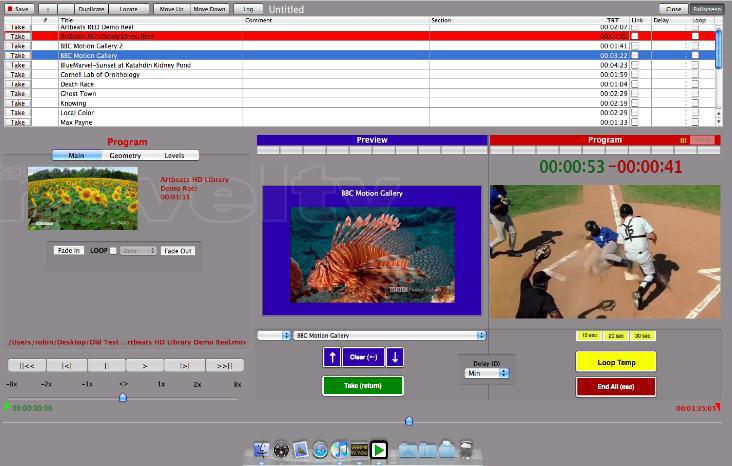Switch to the Geometry tab

[x=125, y=155]
